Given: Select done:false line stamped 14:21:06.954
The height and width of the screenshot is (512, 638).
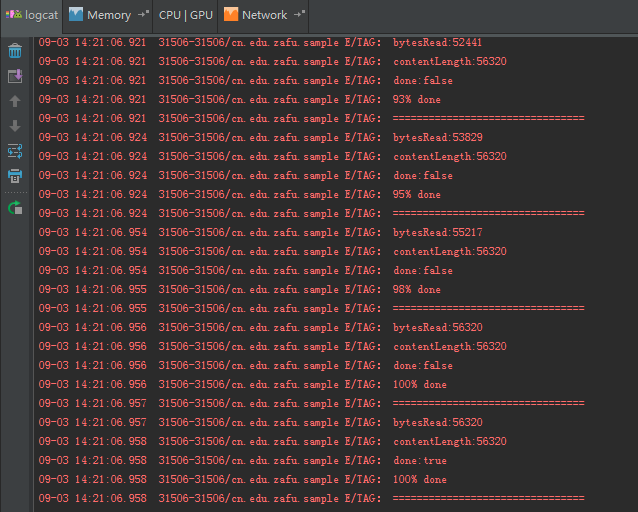Looking at the screenshot, I should coord(246,270).
